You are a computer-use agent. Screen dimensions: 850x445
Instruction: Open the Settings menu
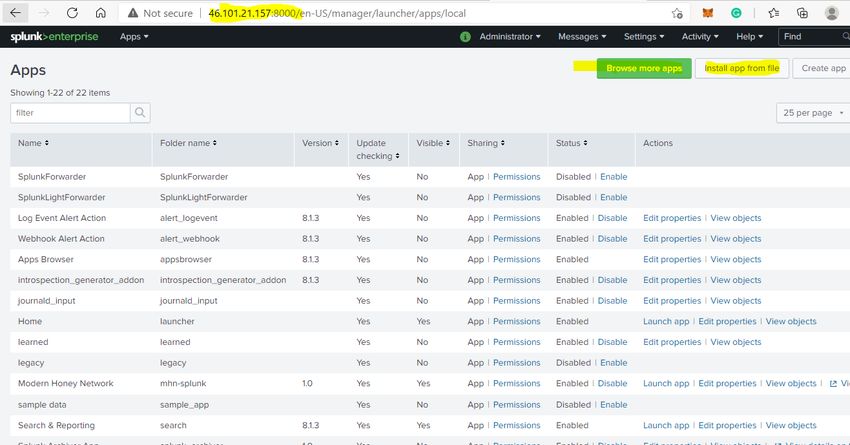(x=643, y=36)
